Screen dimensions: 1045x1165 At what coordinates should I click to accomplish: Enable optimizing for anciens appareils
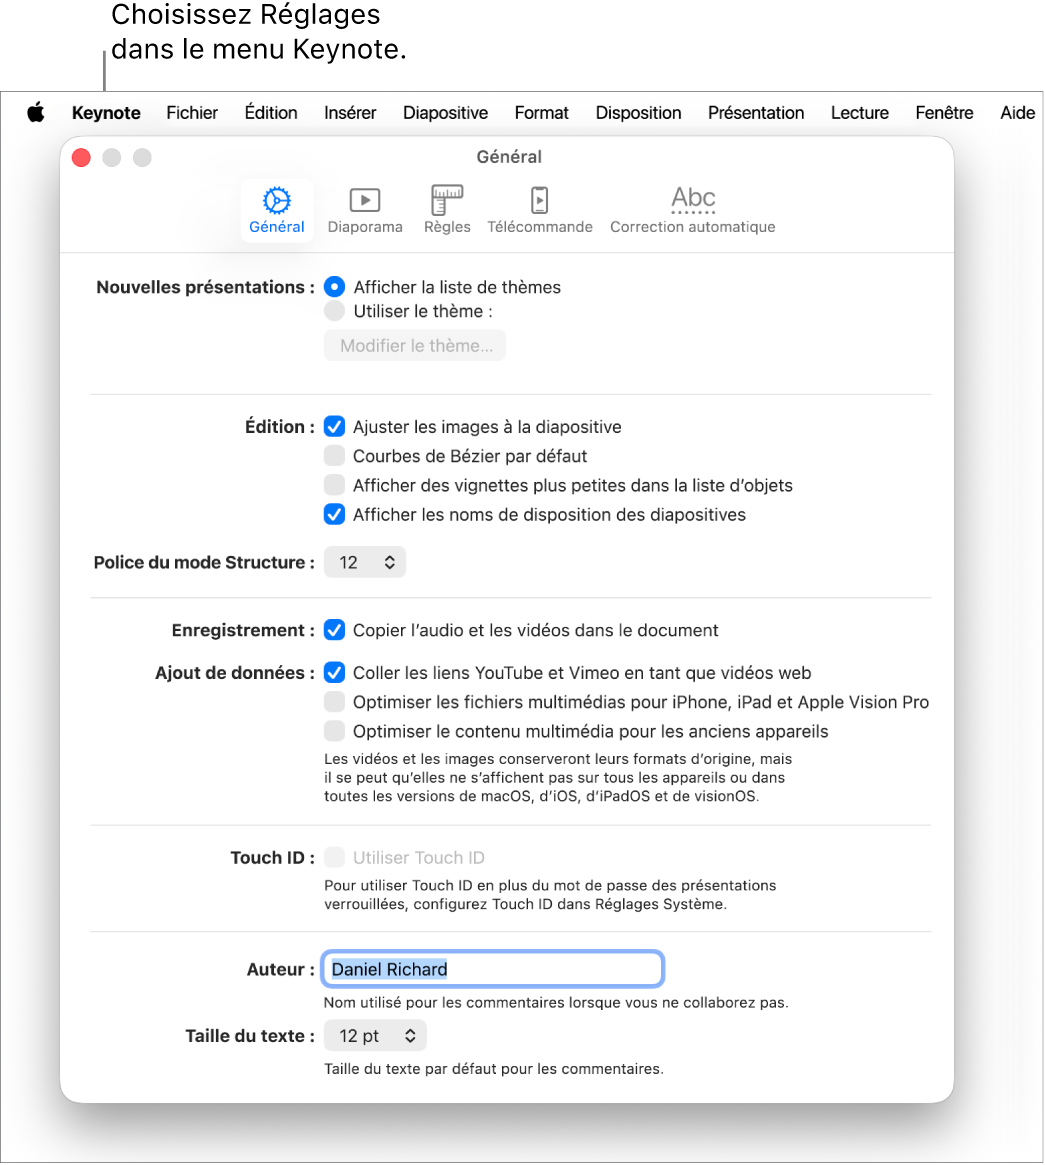334,731
